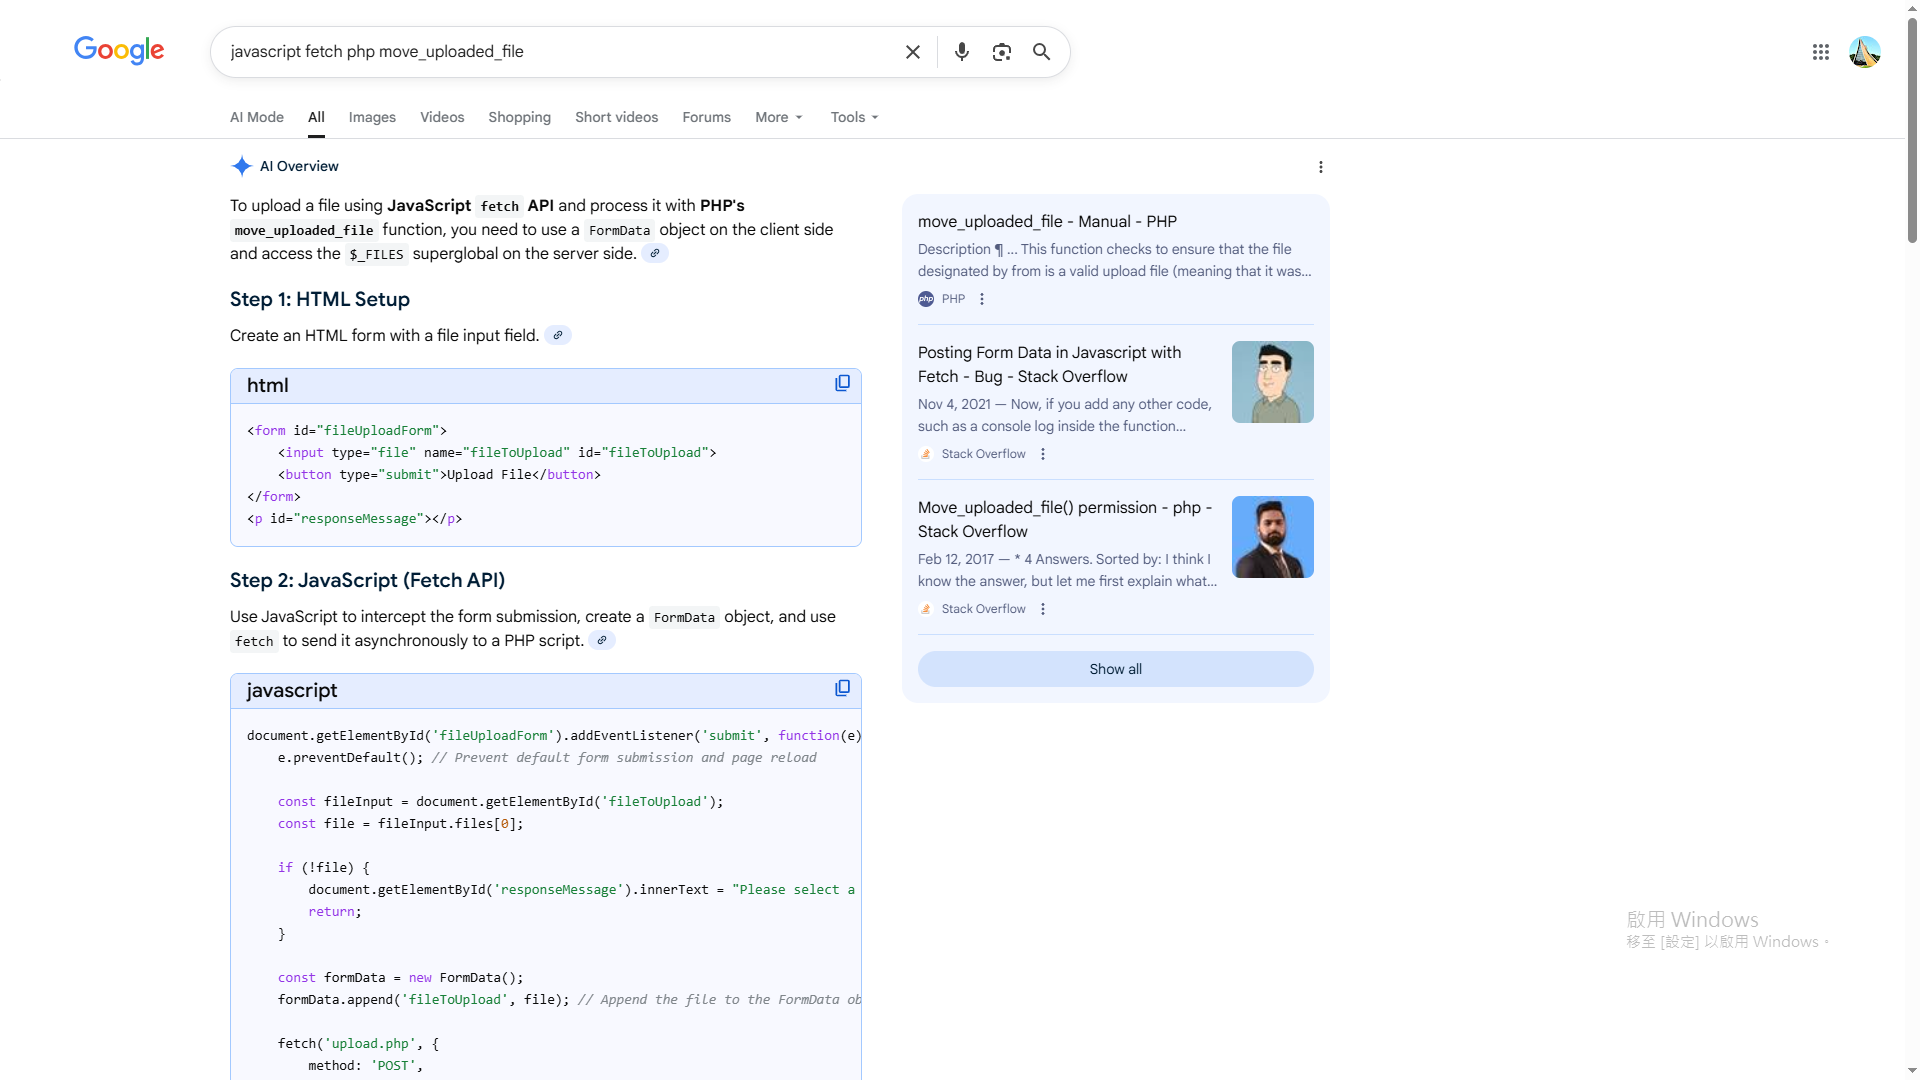Open AI Overview three-dot options menu
This screenshot has height=1080, width=1920.
click(1320, 167)
